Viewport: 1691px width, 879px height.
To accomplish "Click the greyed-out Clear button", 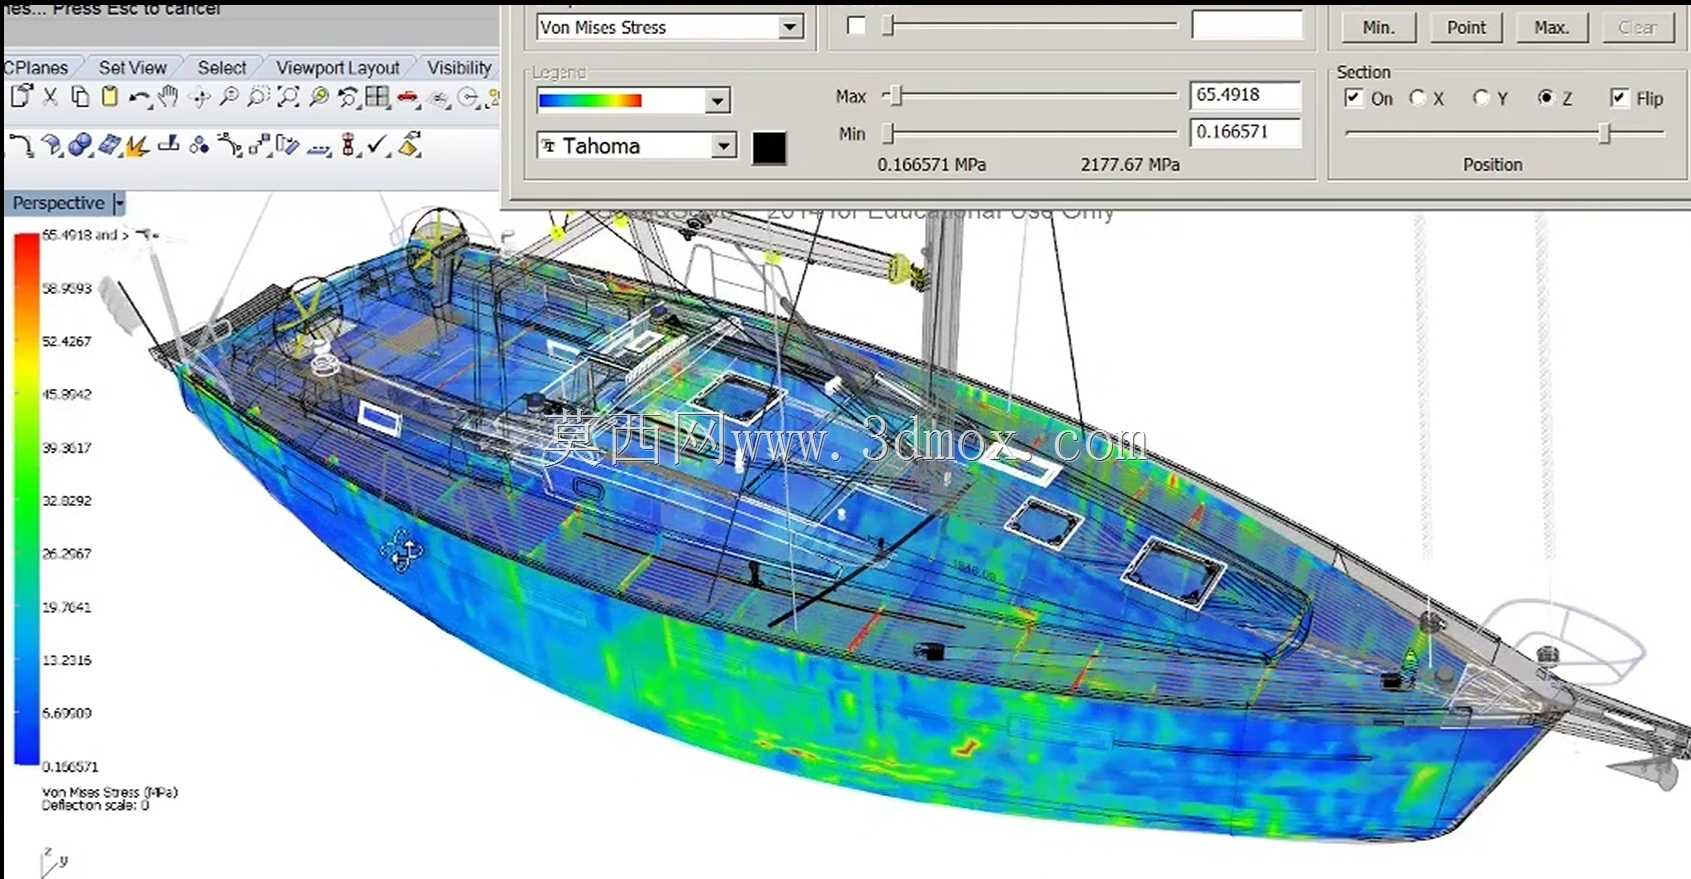I will click(x=1637, y=27).
